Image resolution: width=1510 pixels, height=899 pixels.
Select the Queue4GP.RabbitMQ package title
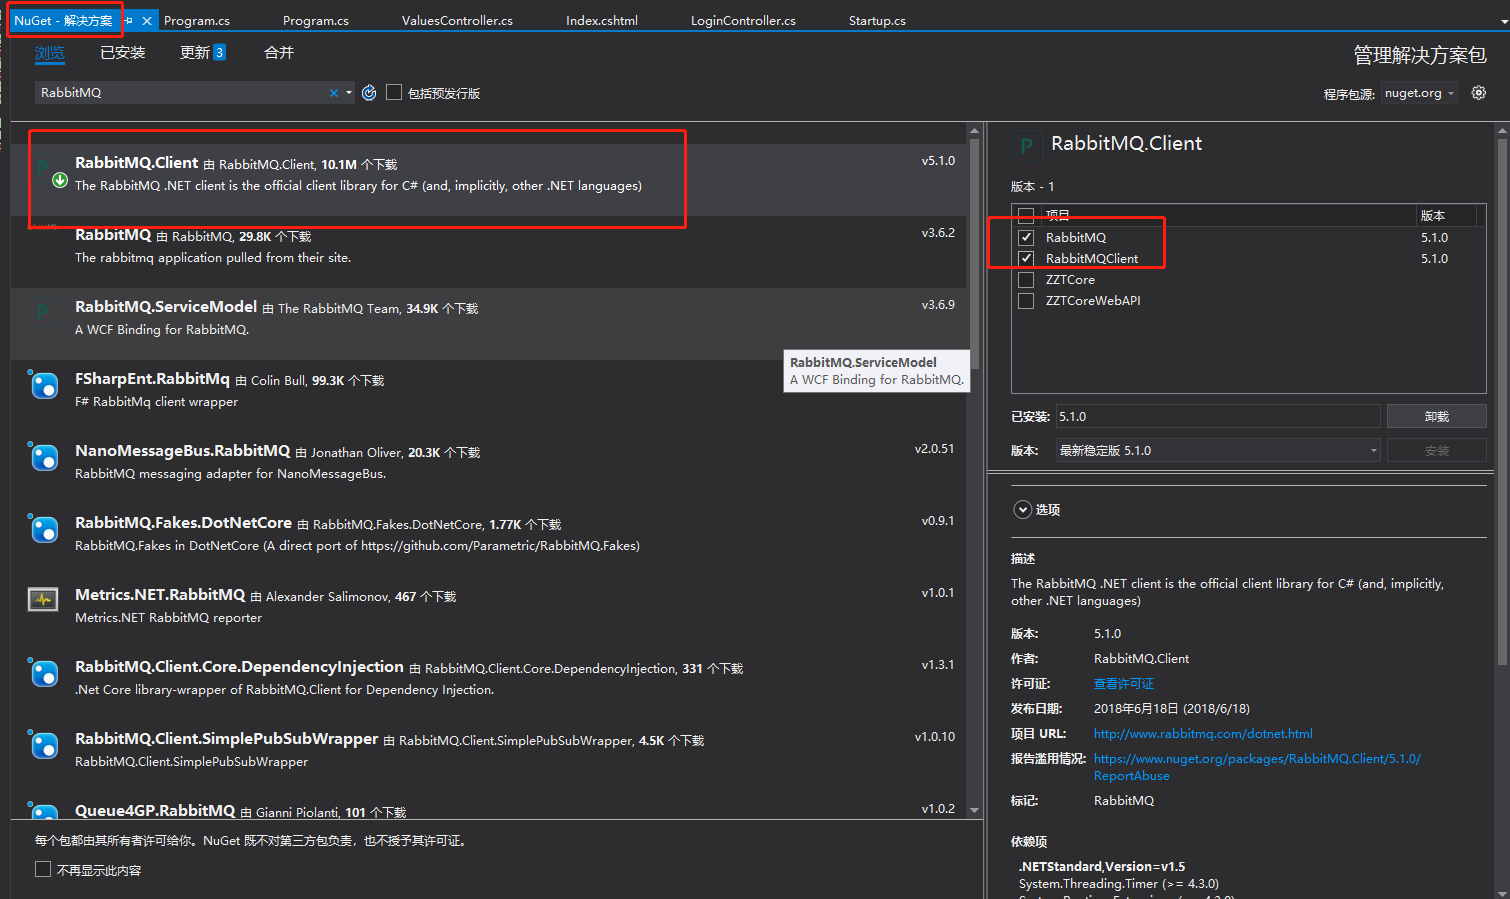[x=155, y=810]
